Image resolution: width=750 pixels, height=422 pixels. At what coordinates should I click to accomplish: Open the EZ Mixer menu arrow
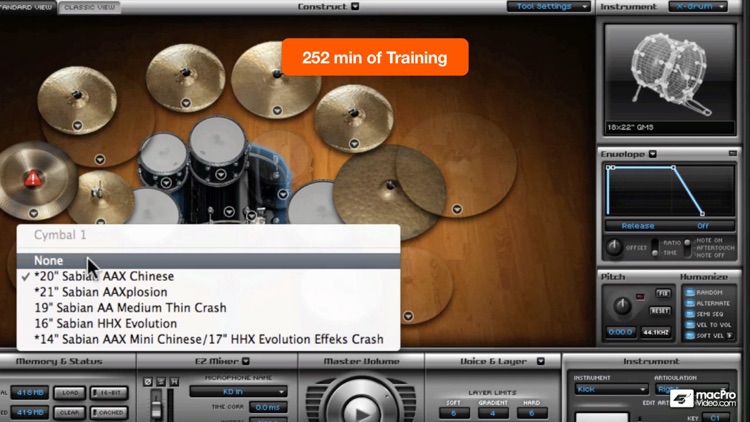(246, 361)
